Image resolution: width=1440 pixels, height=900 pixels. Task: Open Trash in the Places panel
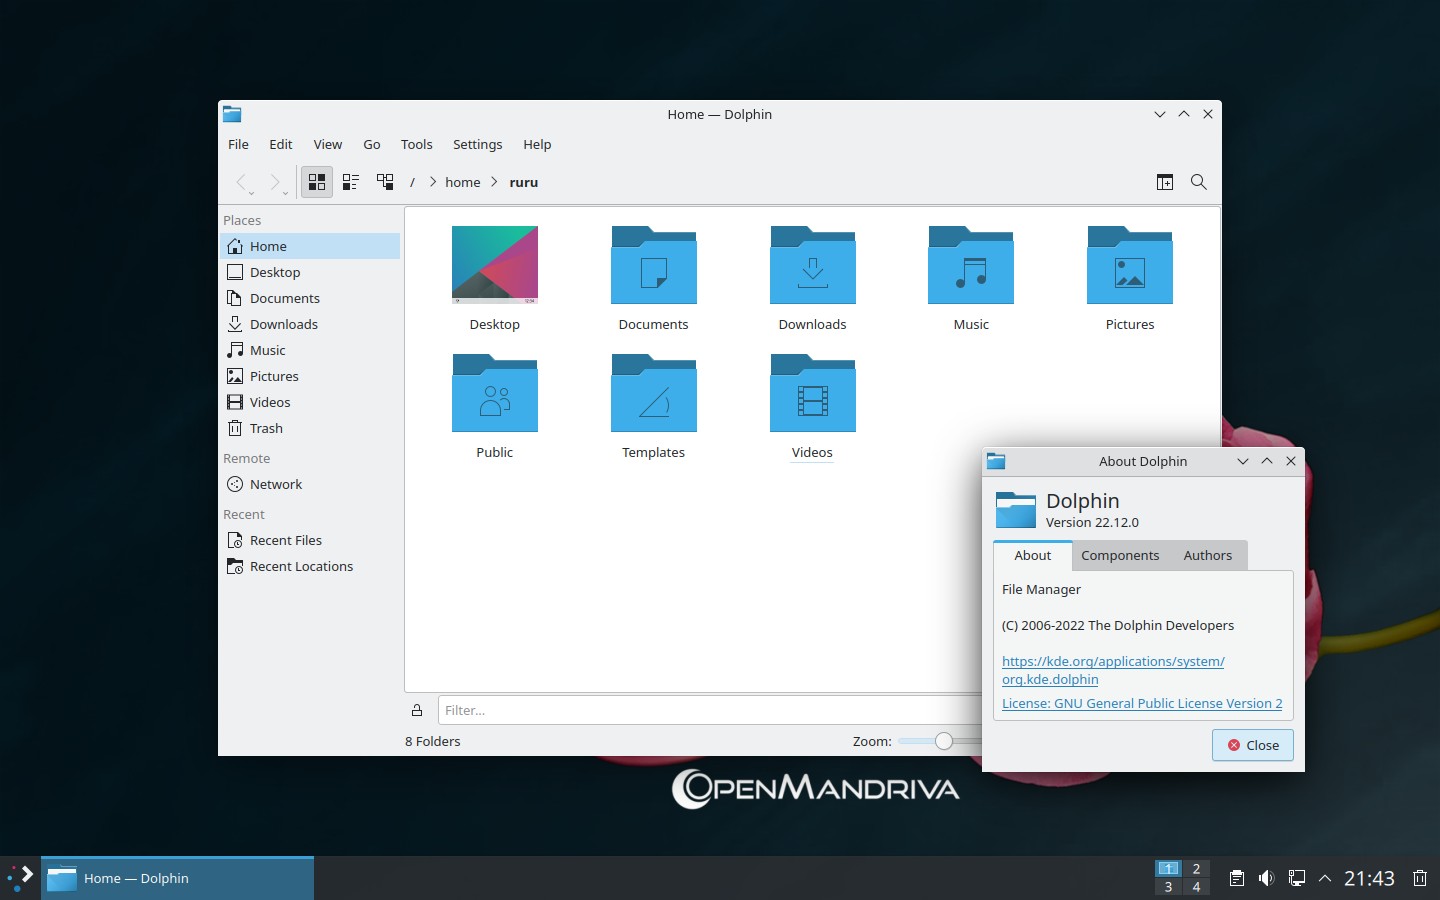pyautogui.click(x=266, y=428)
